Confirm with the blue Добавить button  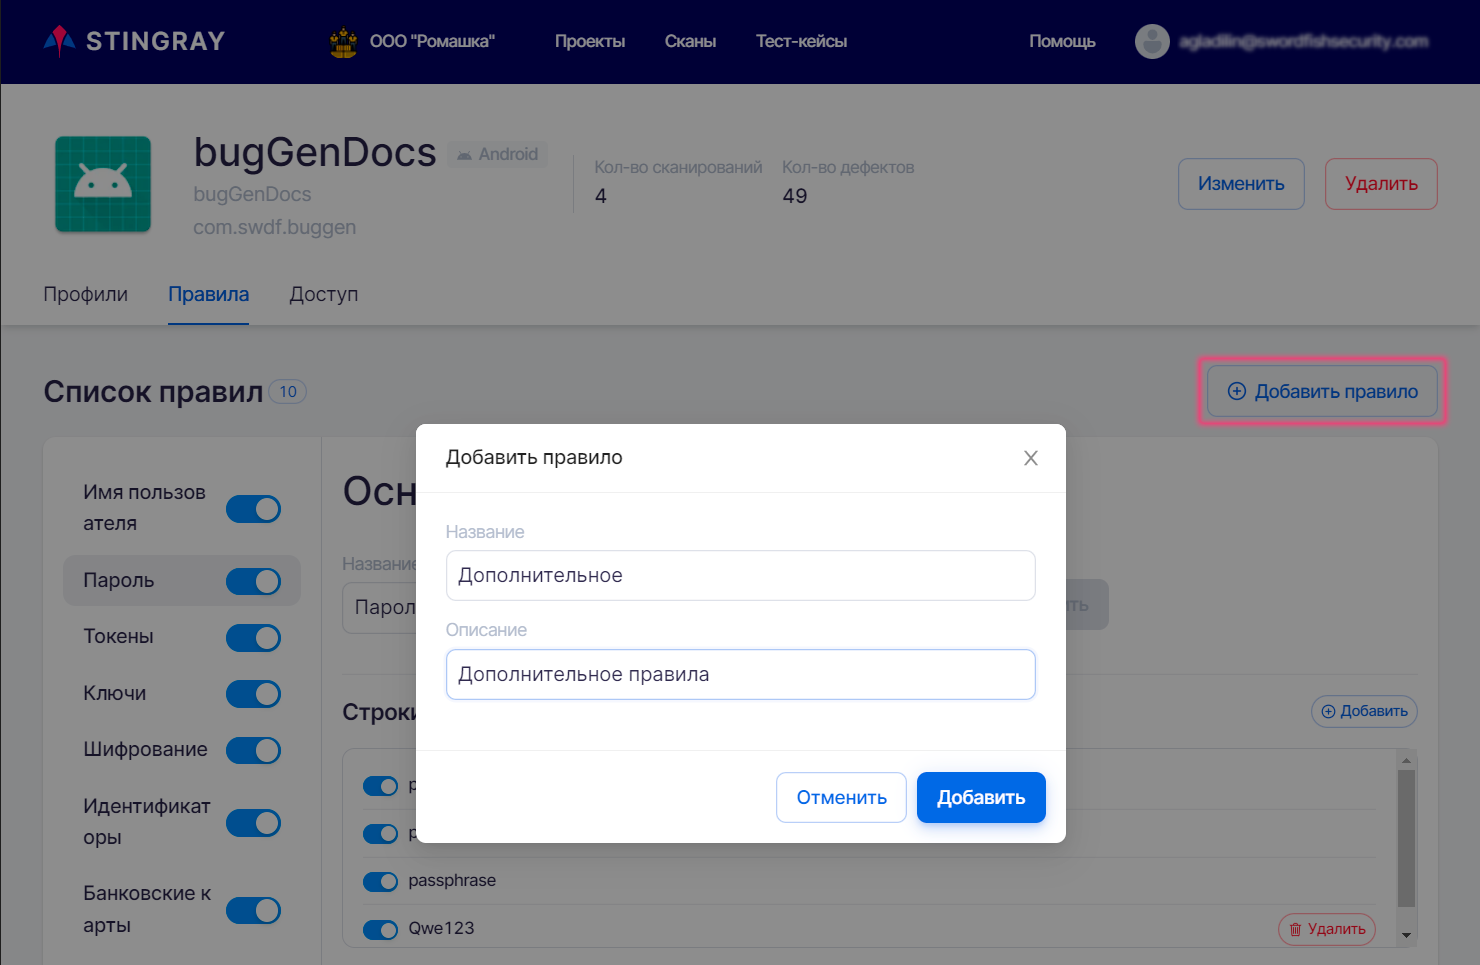[980, 797]
